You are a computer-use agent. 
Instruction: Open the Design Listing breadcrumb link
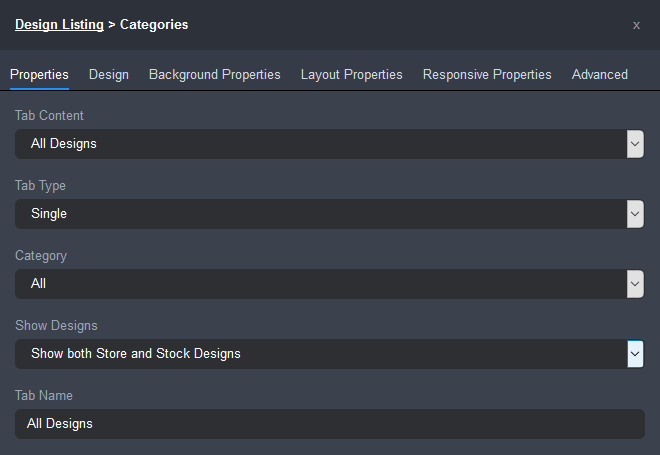59,24
